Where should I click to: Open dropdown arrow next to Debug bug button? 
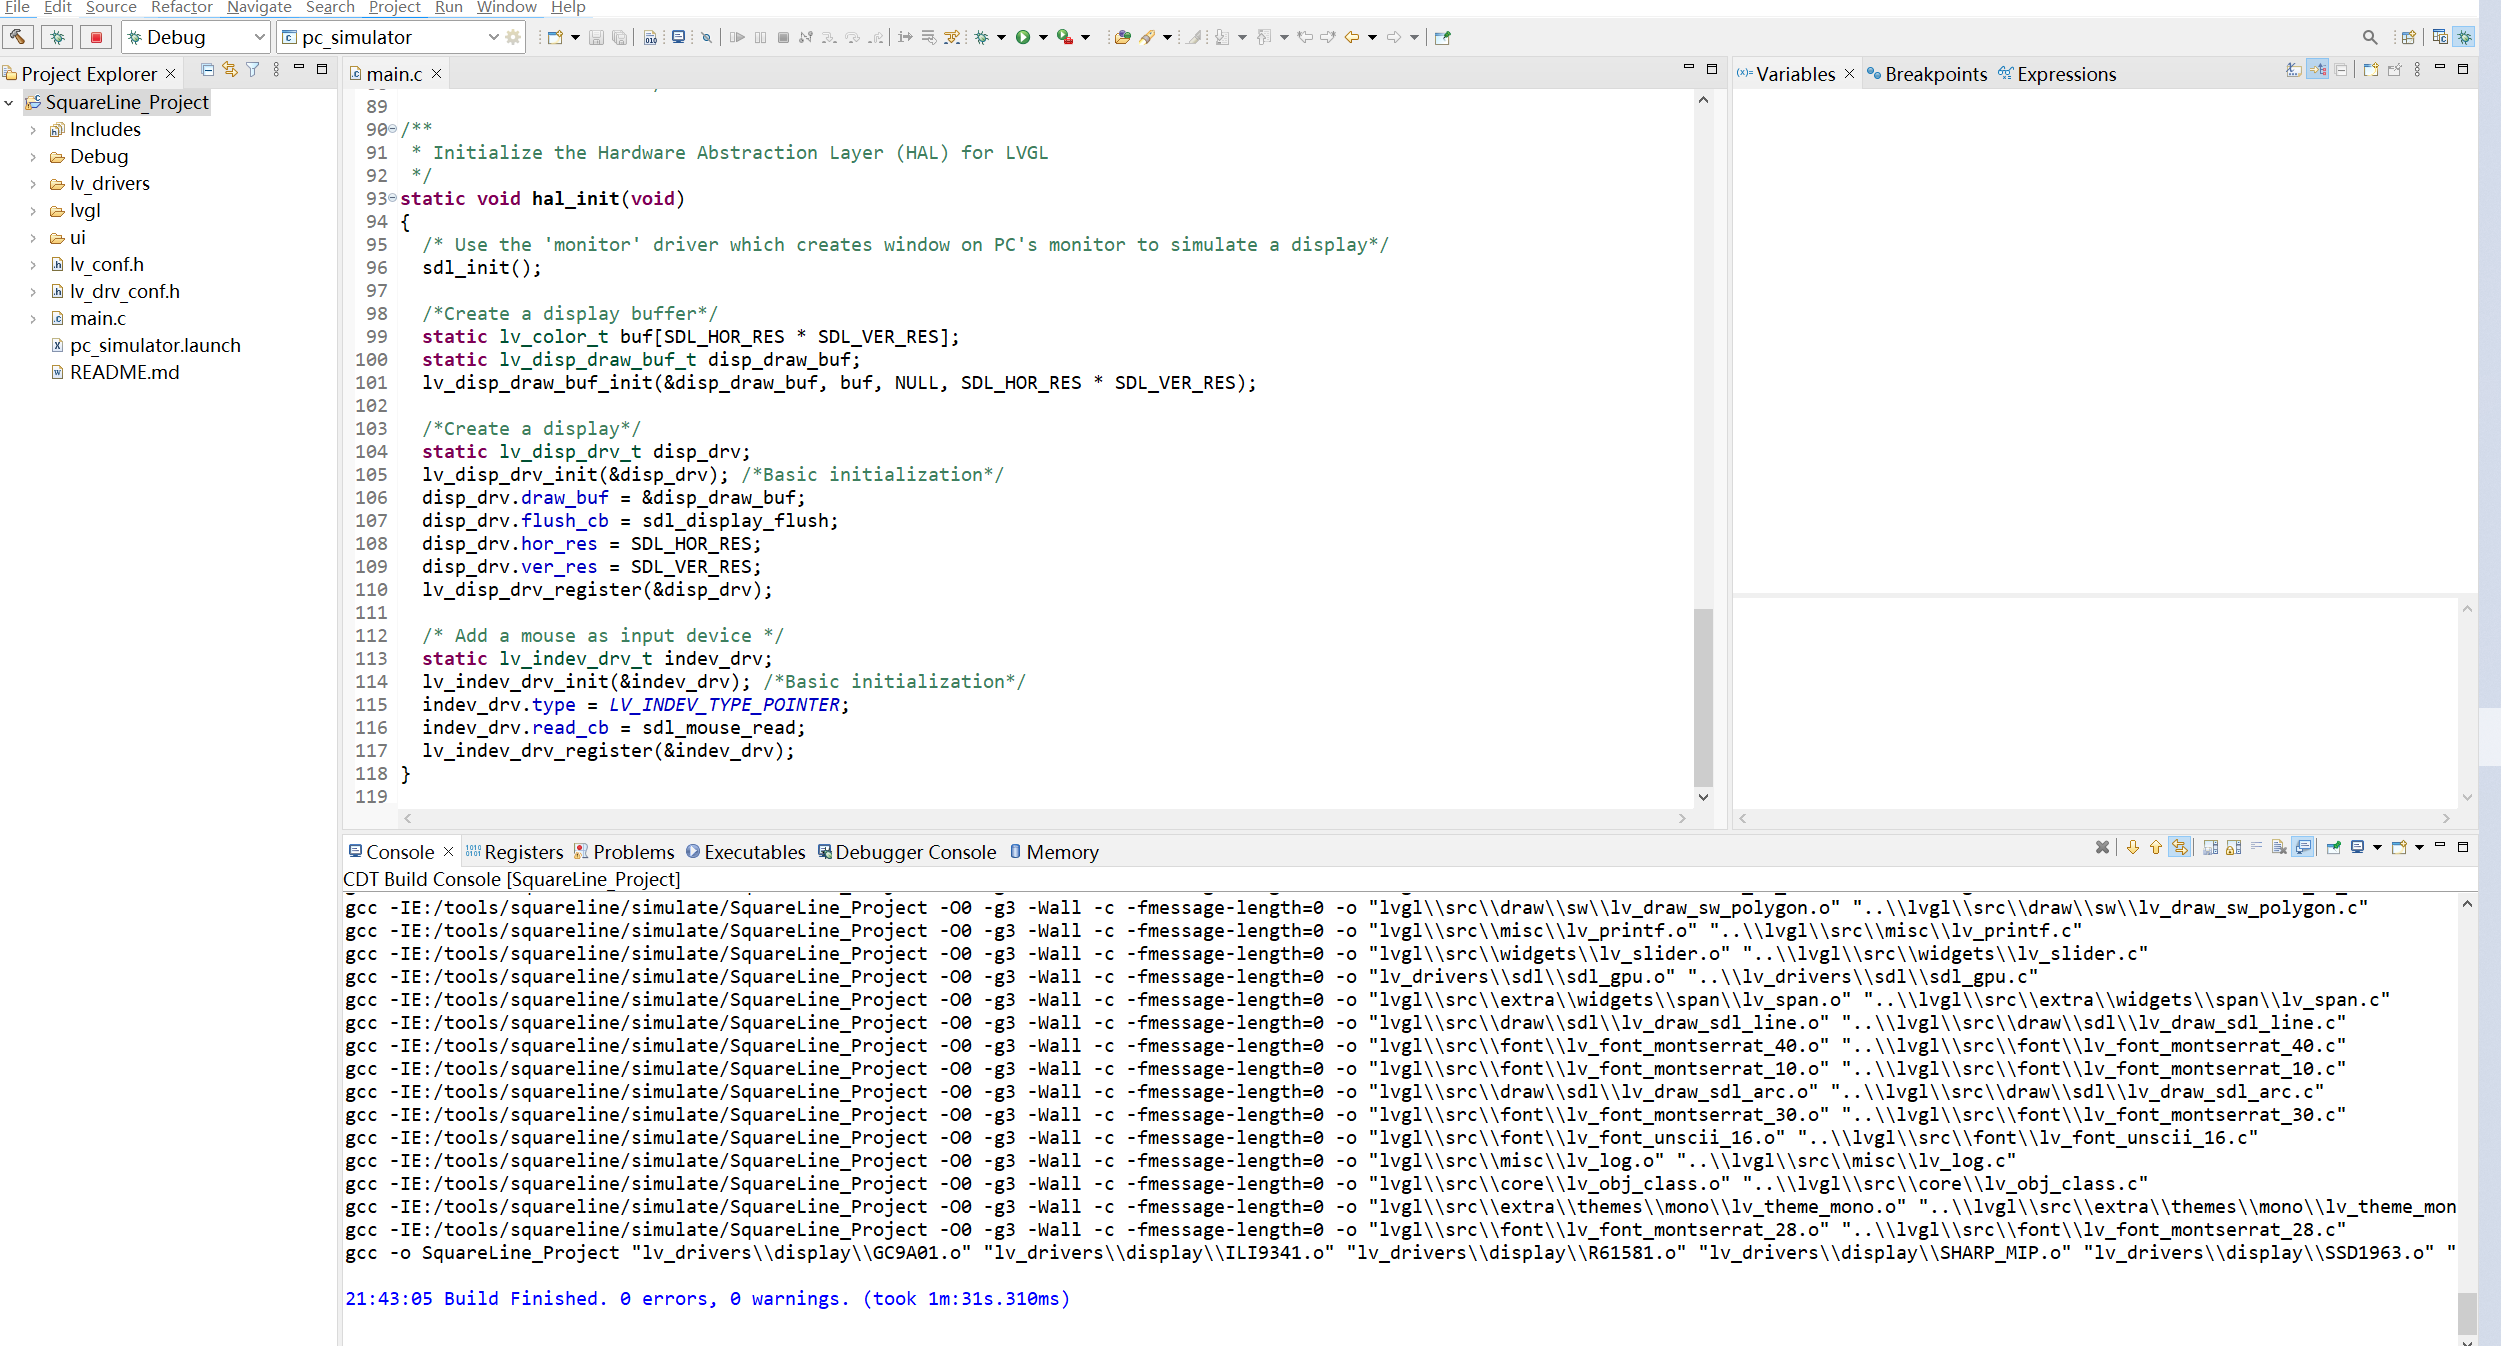point(1001,37)
